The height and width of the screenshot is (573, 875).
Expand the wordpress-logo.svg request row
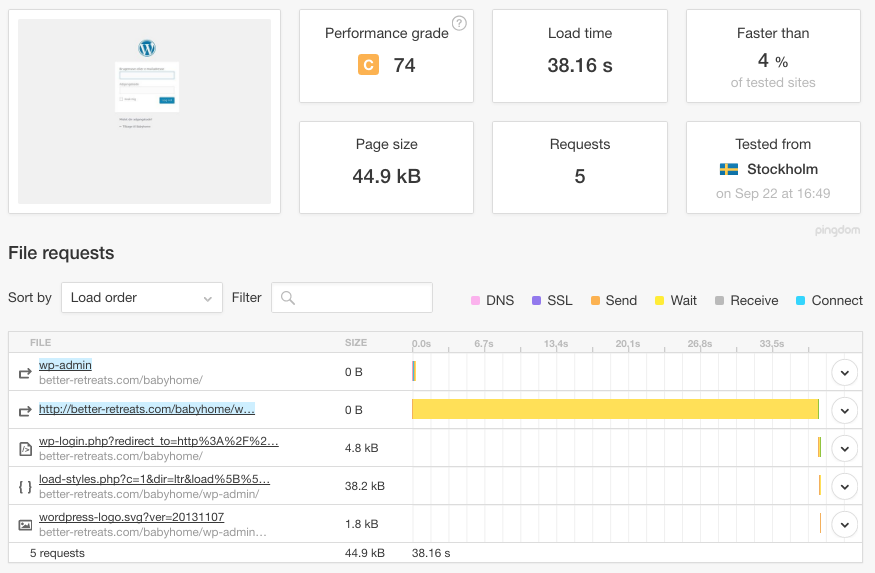[x=845, y=525]
